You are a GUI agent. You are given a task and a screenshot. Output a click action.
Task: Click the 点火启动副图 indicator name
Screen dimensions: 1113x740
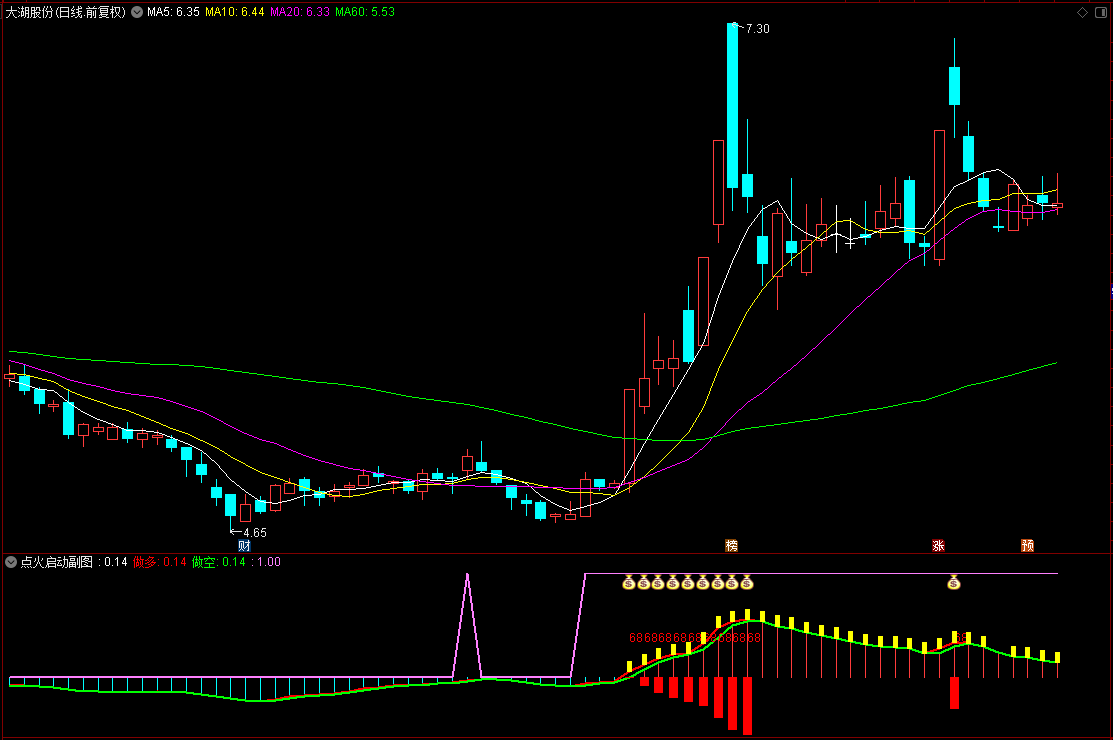pyautogui.click(x=56, y=562)
